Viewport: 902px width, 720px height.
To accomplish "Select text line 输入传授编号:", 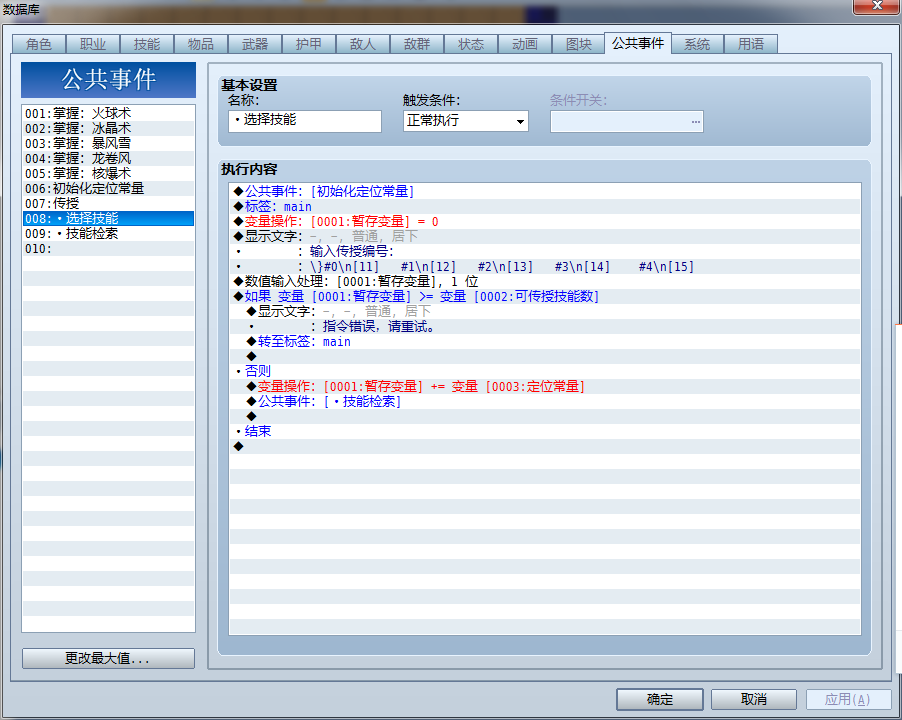I will [x=545, y=251].
